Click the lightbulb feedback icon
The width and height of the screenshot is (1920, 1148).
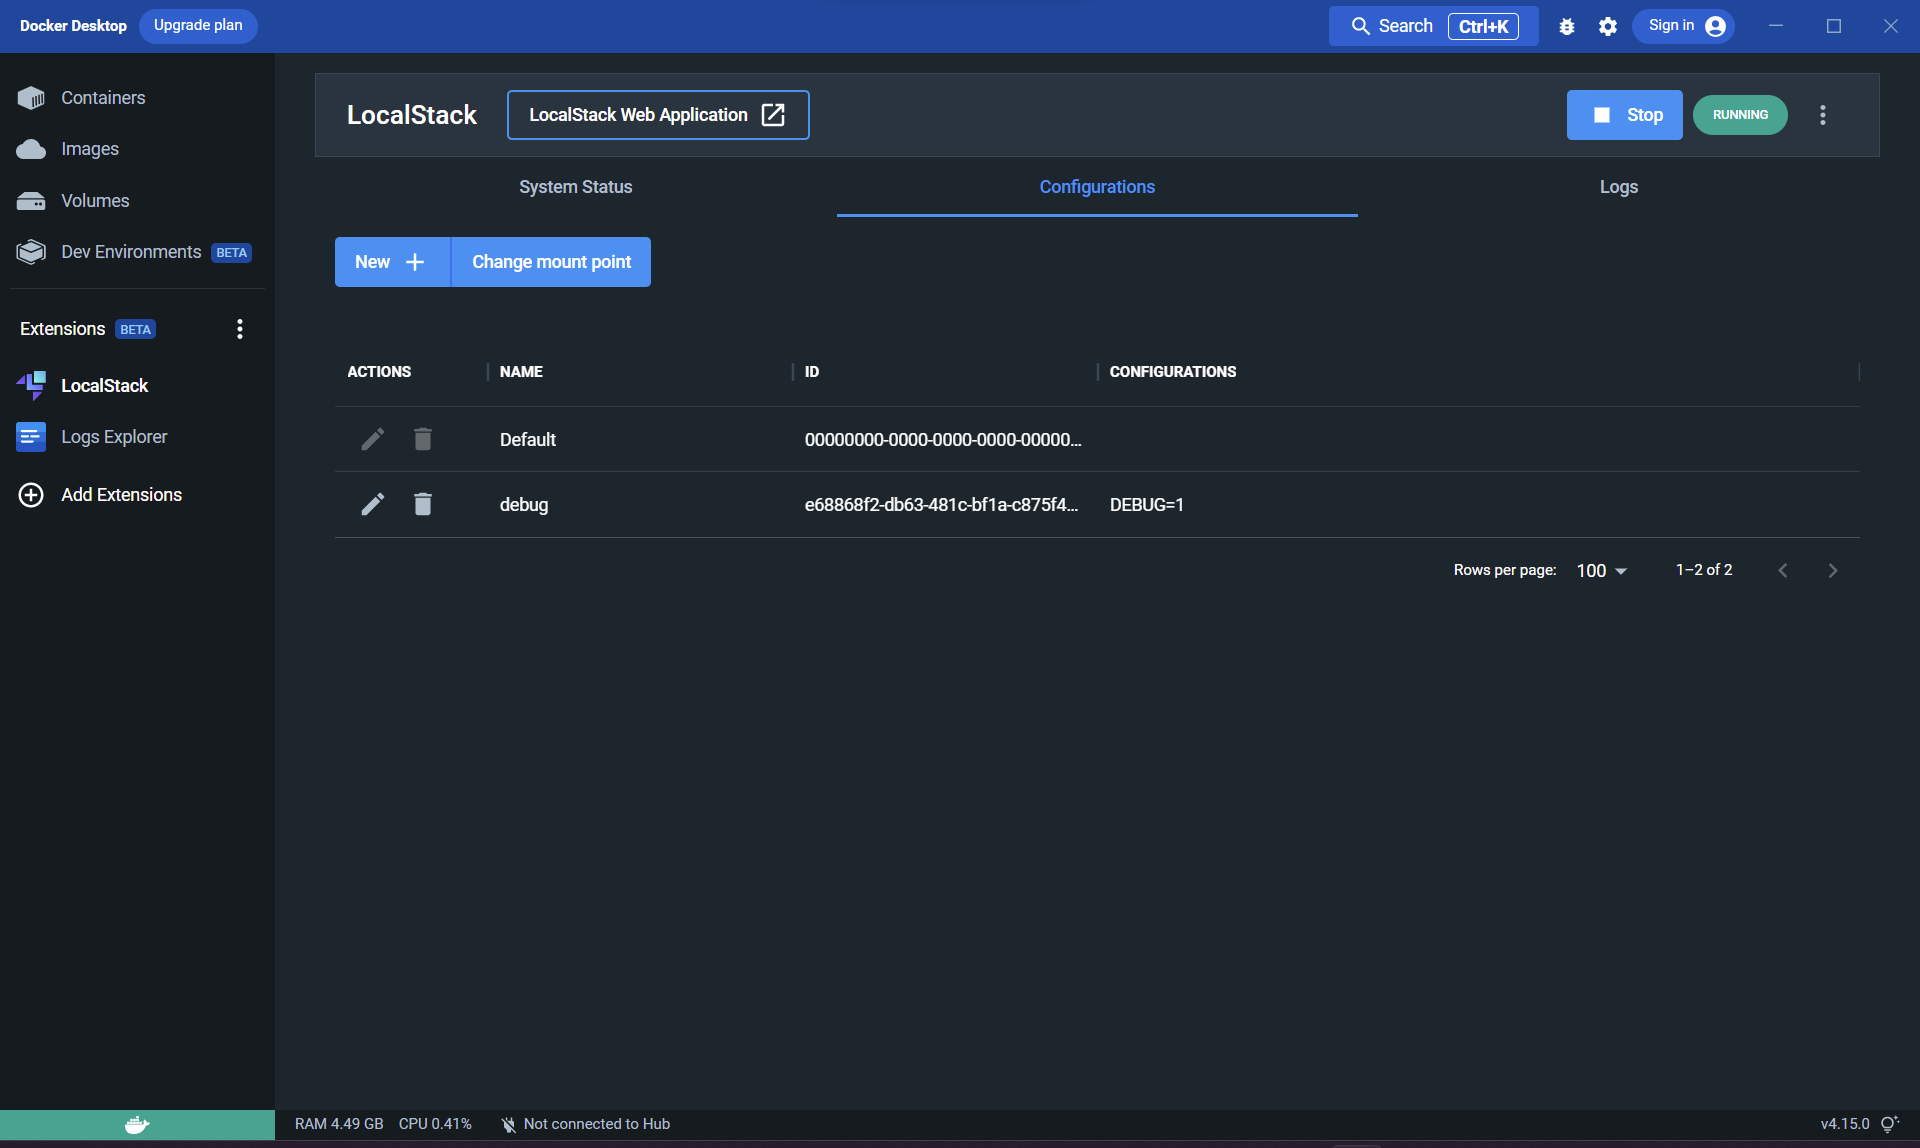point(1889,1124)
